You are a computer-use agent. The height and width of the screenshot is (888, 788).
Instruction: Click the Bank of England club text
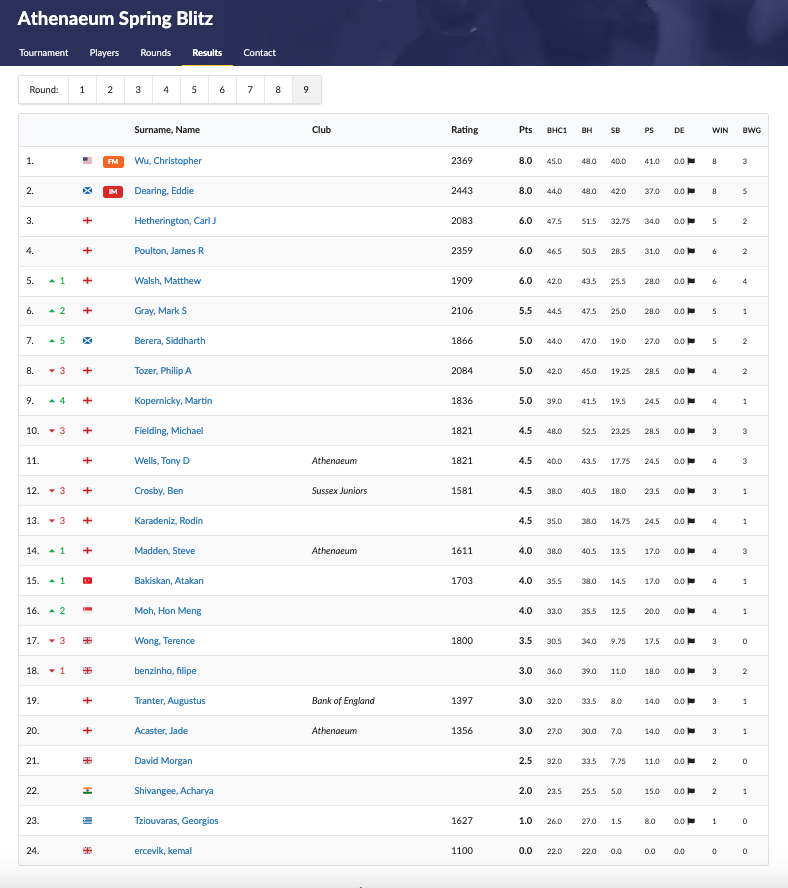pyautogui.click(x=343, y=701)
